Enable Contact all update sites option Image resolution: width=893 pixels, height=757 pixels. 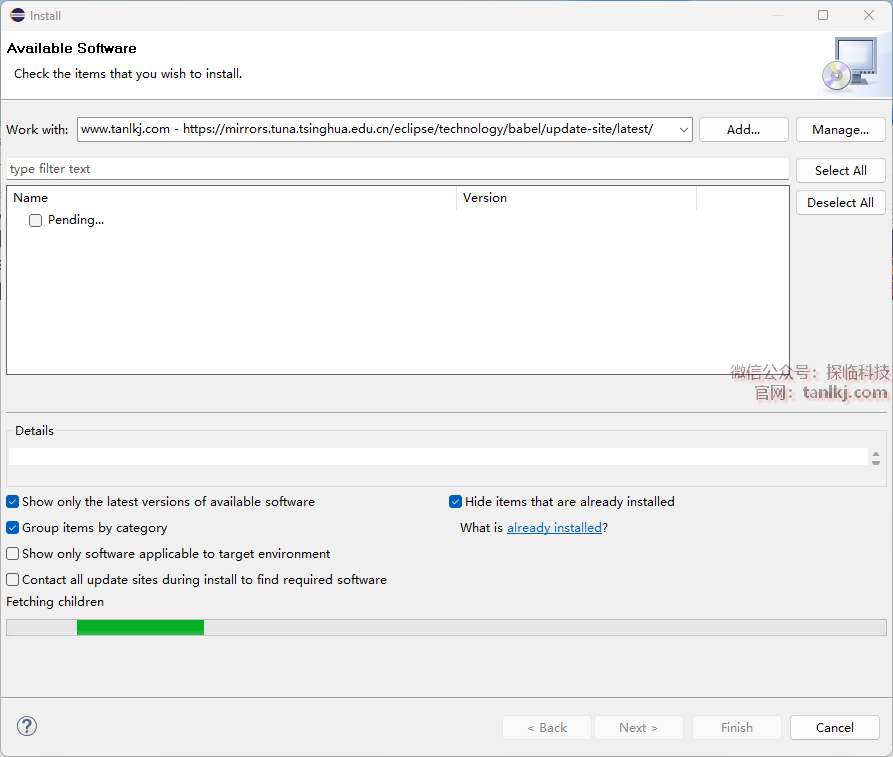click(x=13, y=580)
